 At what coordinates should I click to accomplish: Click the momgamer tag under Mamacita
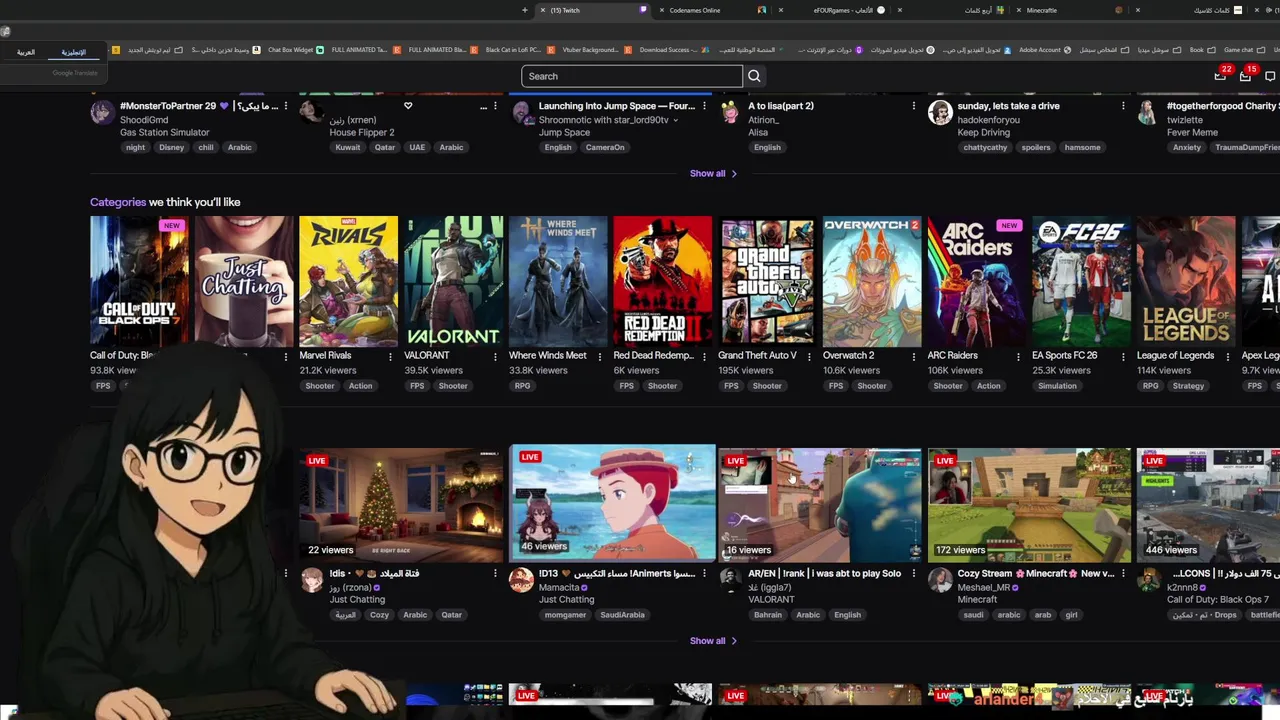[x=565, y=615]
